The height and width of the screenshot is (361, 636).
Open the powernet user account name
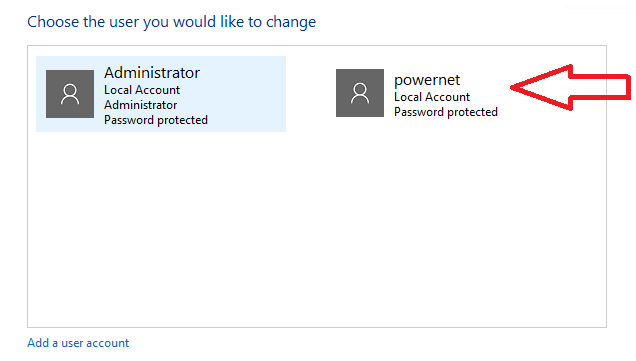pos(427,80)
